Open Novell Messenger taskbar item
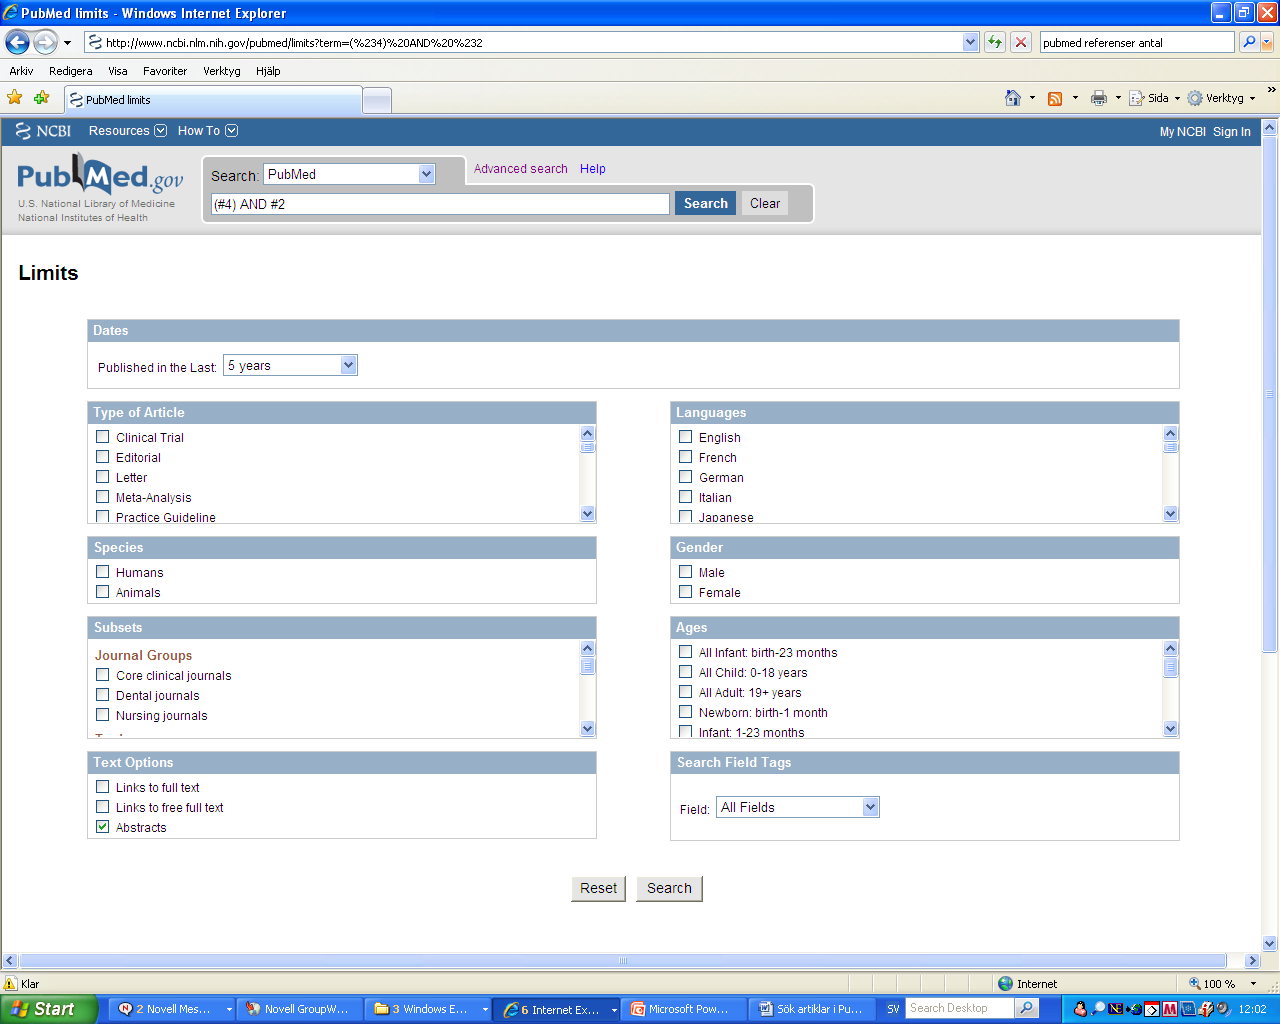 (172, 1009)
